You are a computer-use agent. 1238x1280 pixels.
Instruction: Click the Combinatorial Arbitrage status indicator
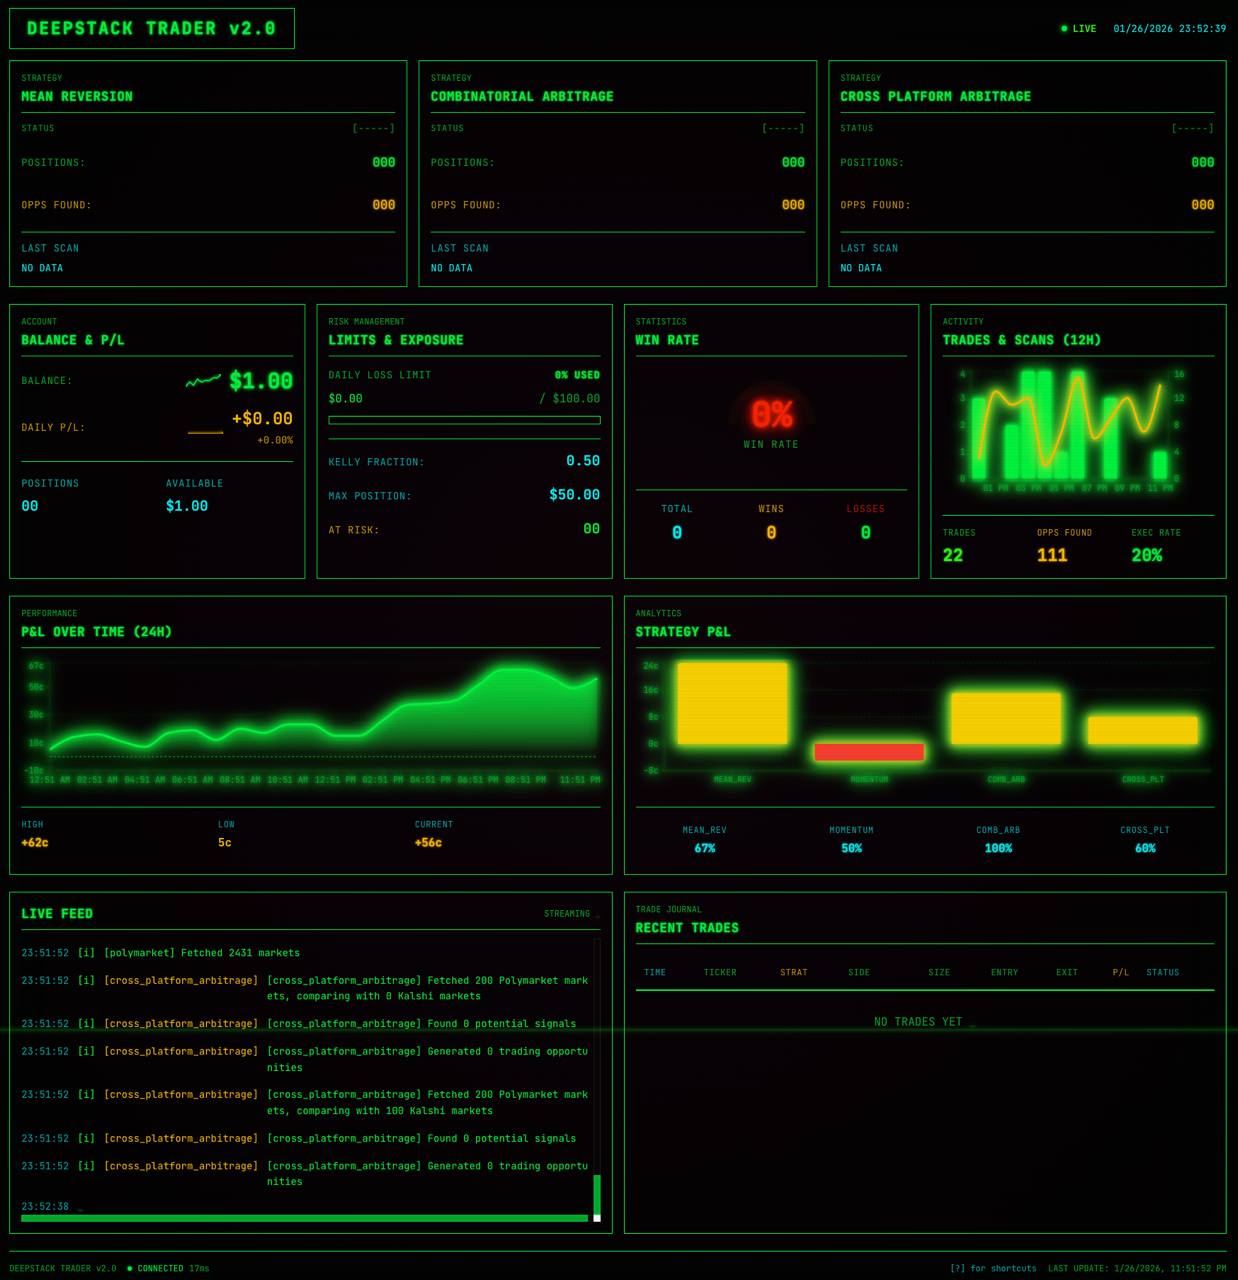pos(783,128)
